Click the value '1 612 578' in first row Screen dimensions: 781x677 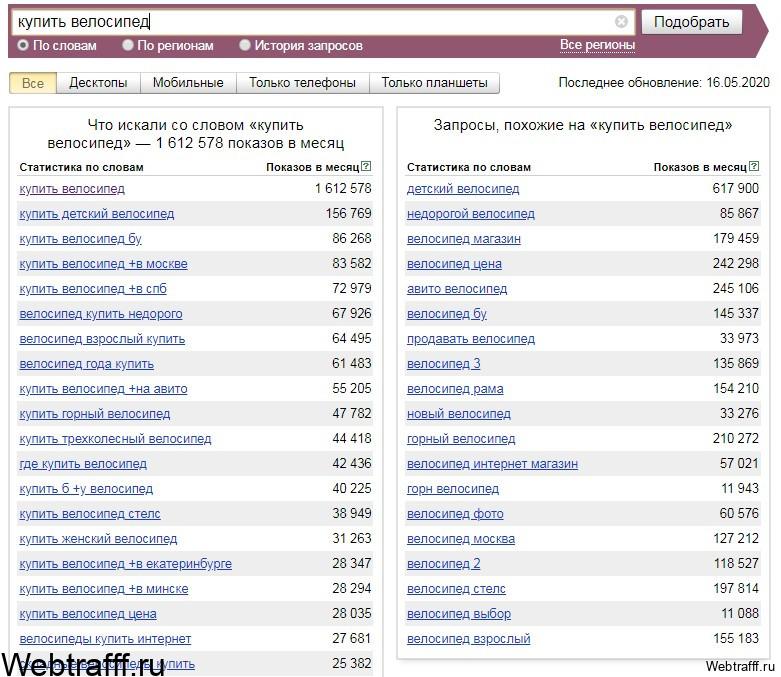pos(343,189)
